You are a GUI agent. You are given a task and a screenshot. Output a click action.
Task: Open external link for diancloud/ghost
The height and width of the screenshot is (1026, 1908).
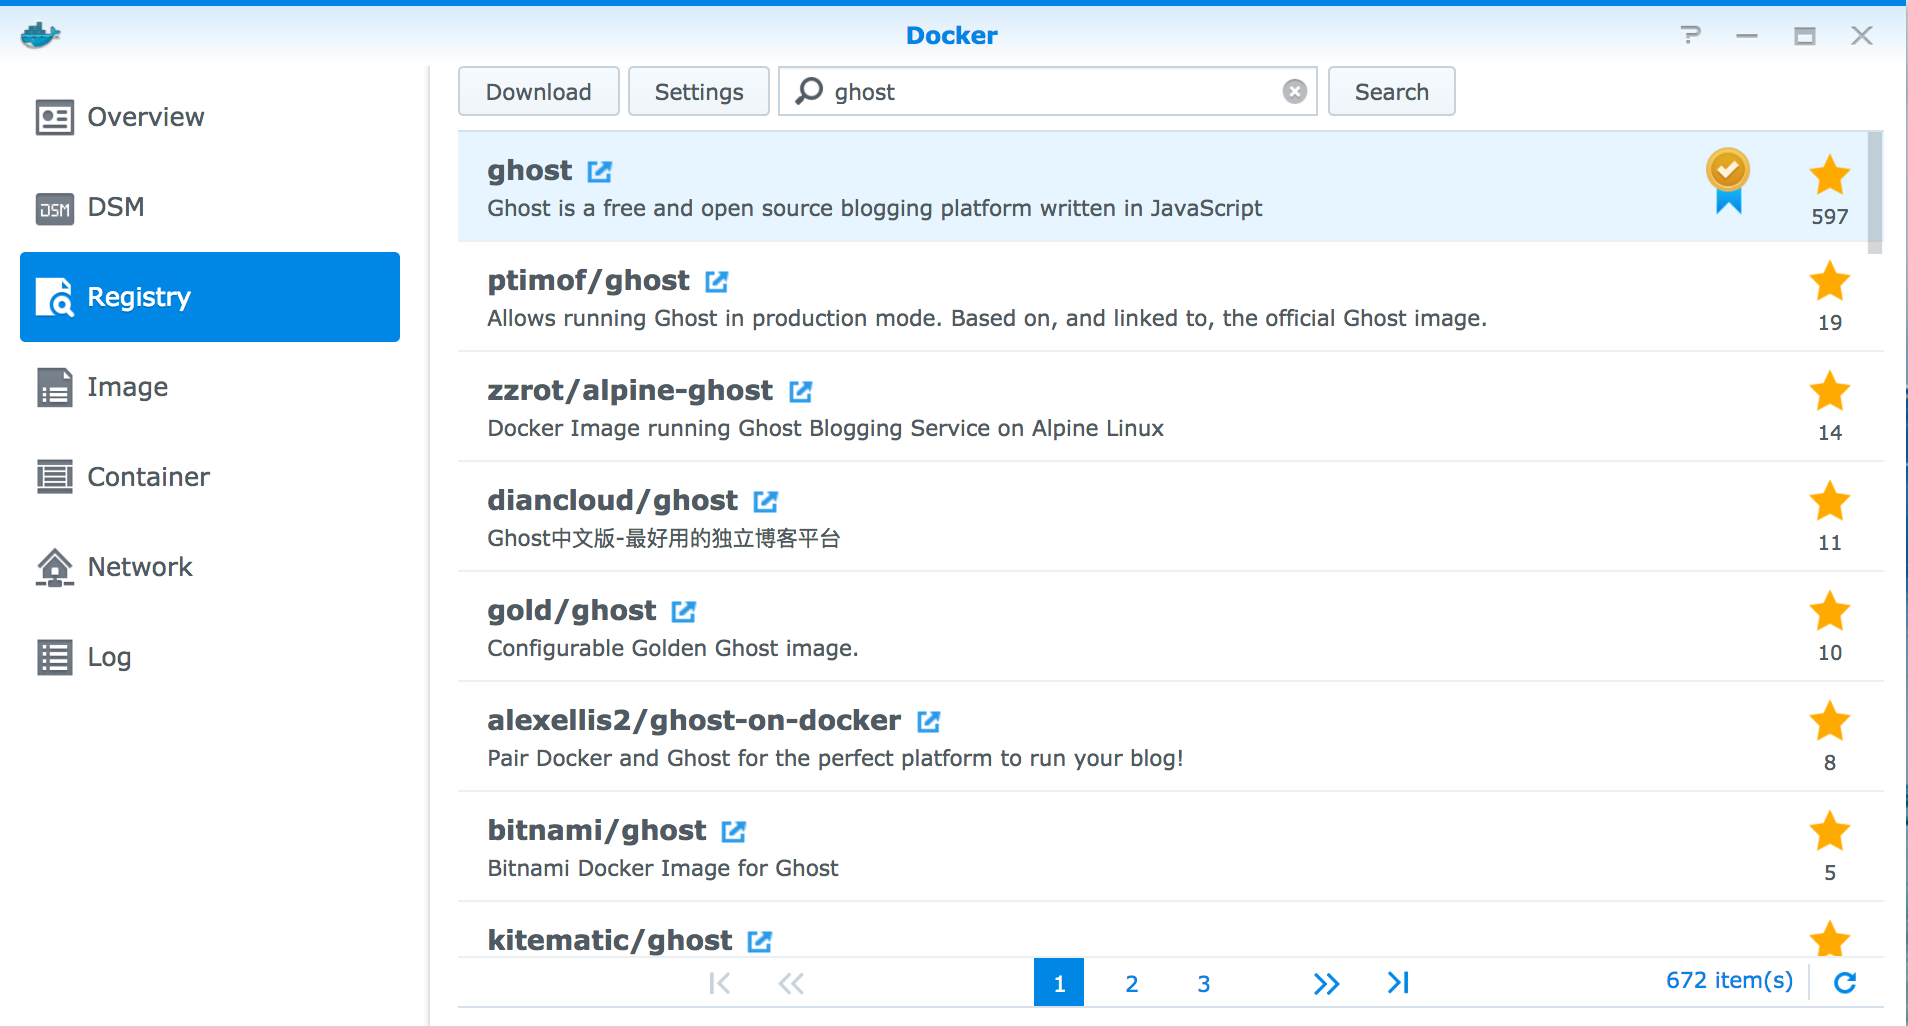(765, 502)
